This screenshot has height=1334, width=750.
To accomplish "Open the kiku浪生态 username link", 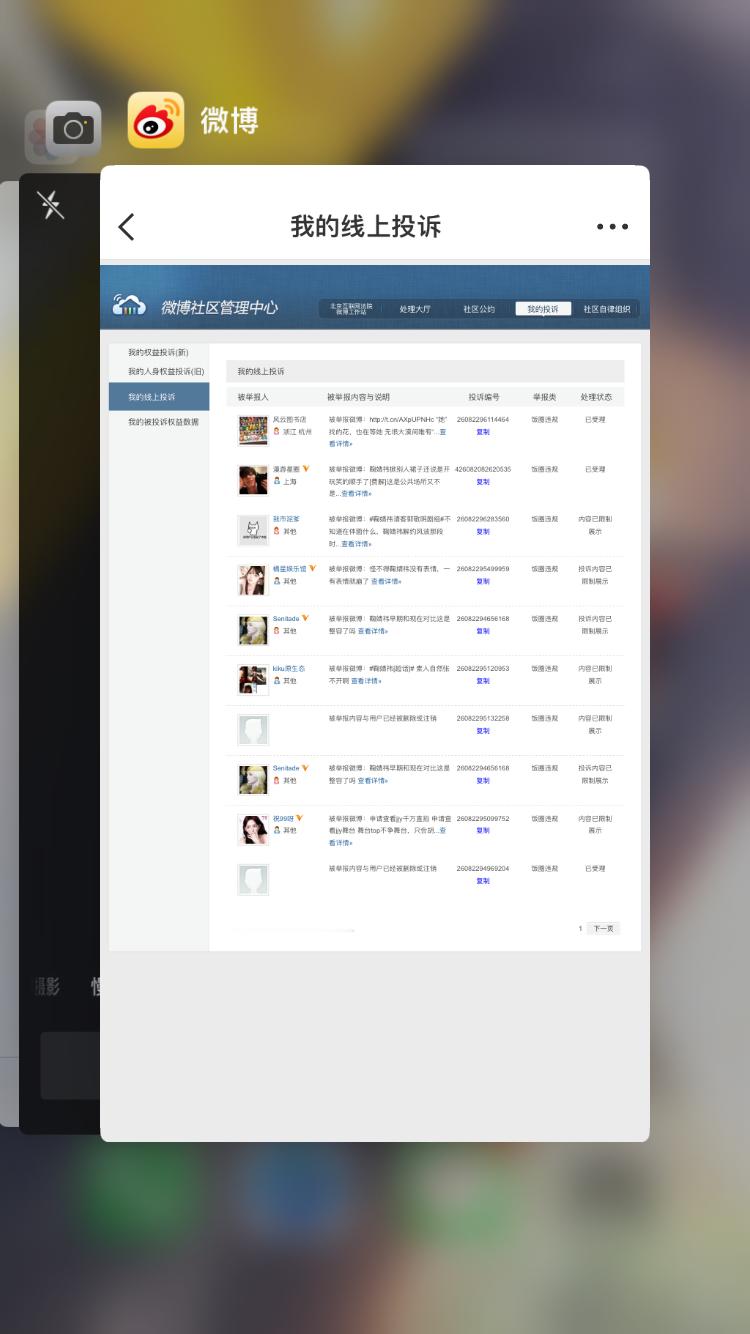I will coord(289,669).
